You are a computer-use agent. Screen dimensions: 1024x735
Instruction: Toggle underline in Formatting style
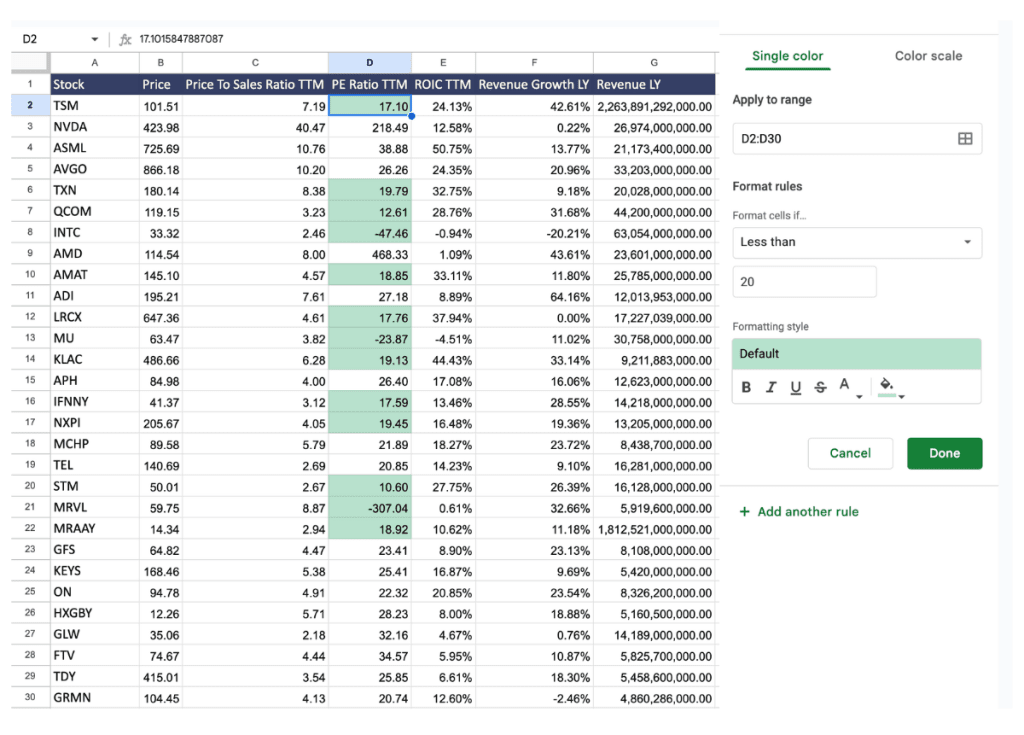[796, 385]
